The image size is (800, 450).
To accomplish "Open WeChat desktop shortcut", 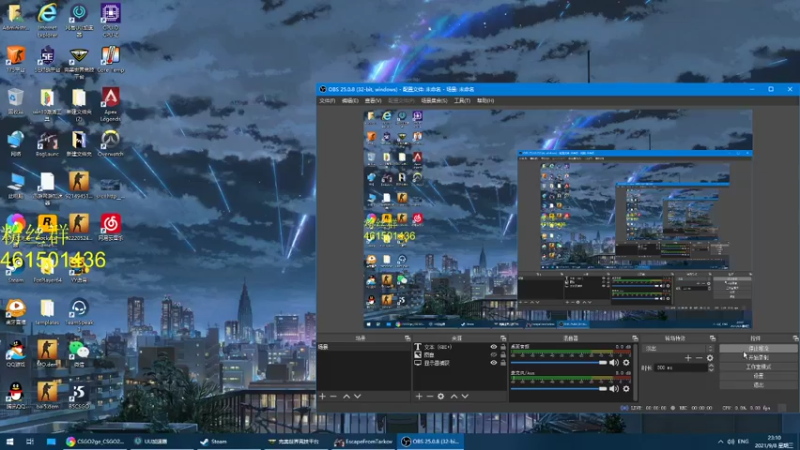I will click(78, 354).
